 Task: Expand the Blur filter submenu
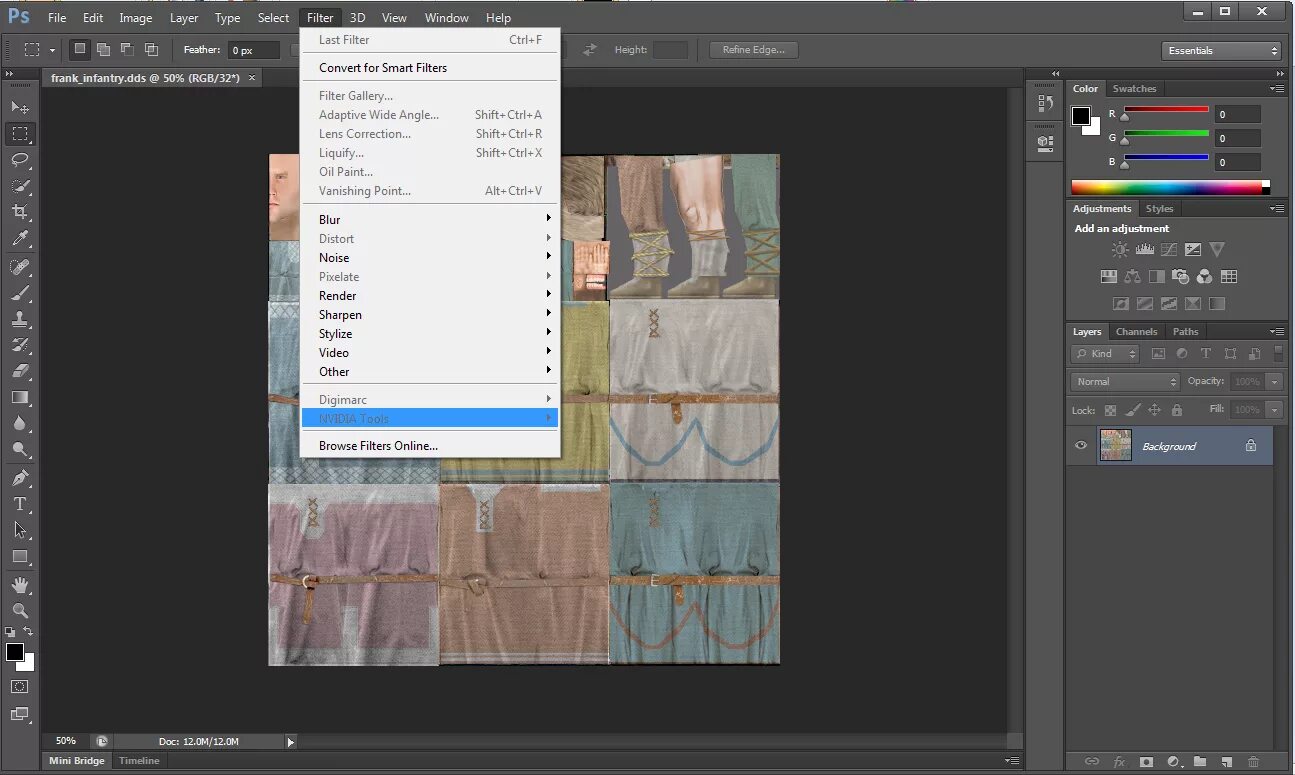pyautogui.click(x=429, y=219)
